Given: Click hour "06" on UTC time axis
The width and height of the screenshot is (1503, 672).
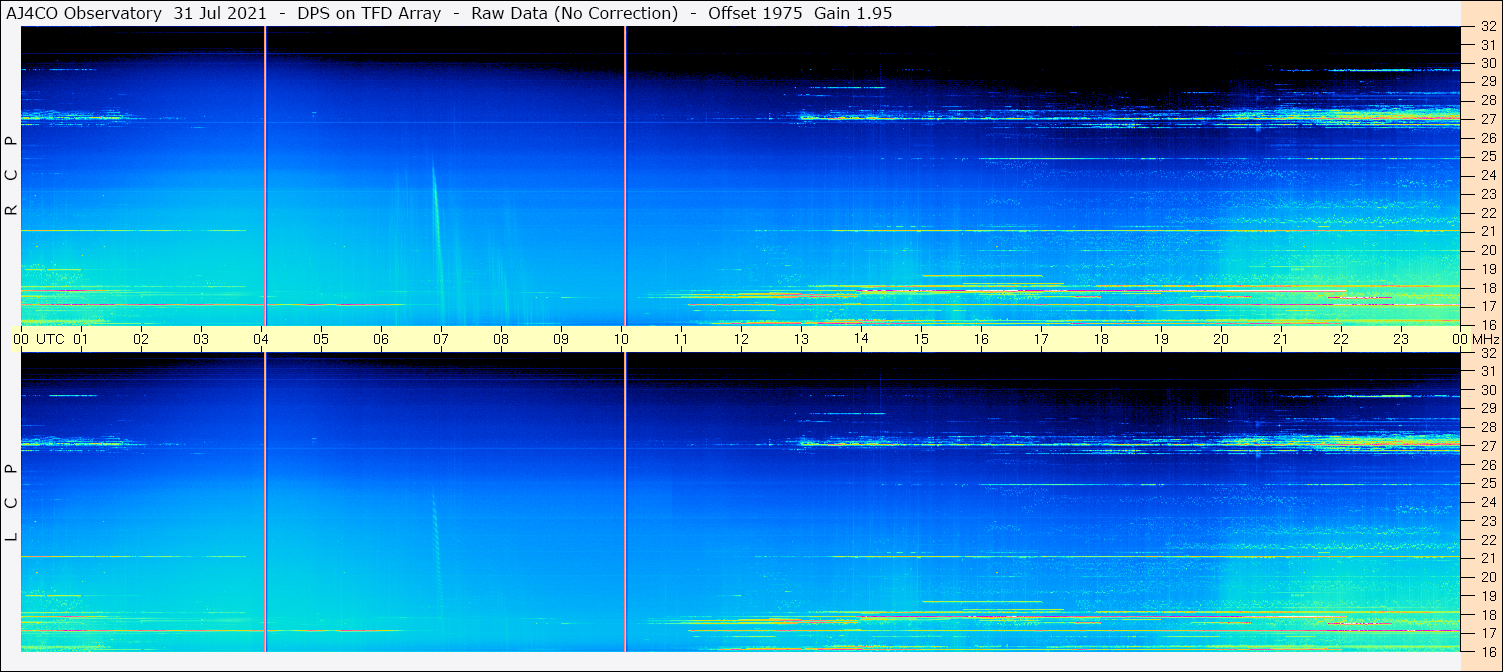Looking at the screenshot, I should tap(381, 339).
